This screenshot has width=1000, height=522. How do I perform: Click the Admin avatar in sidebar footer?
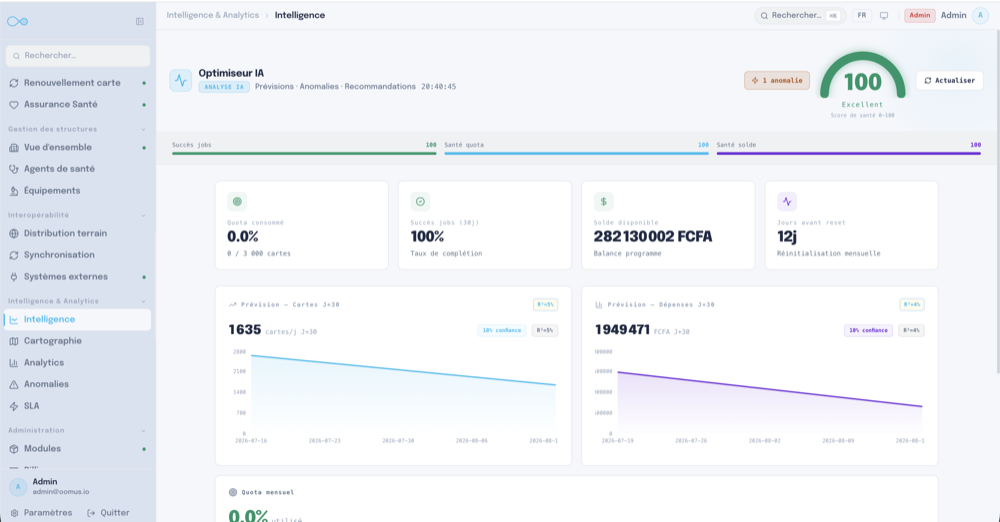[x=18, y=487]
